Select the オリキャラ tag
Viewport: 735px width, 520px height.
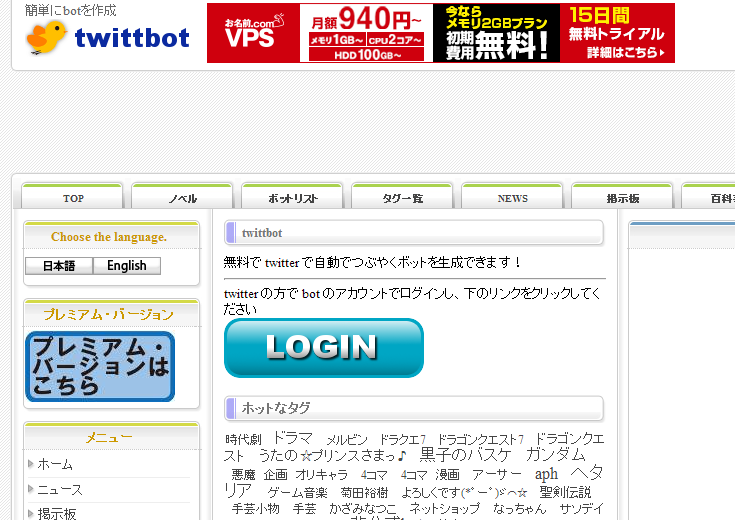click(322, 475)
